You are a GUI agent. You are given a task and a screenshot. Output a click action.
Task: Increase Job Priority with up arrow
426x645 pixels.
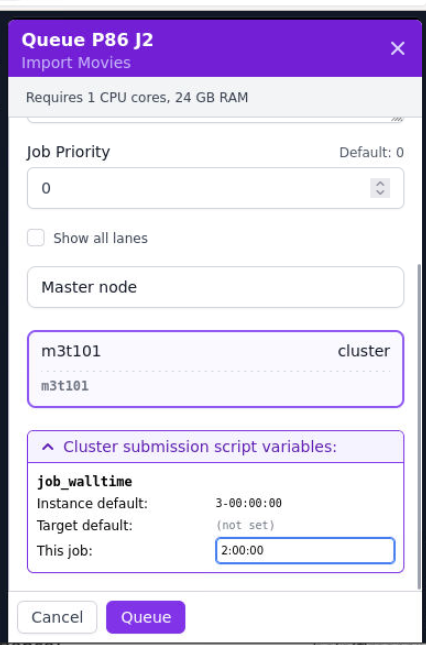[380, 184]
